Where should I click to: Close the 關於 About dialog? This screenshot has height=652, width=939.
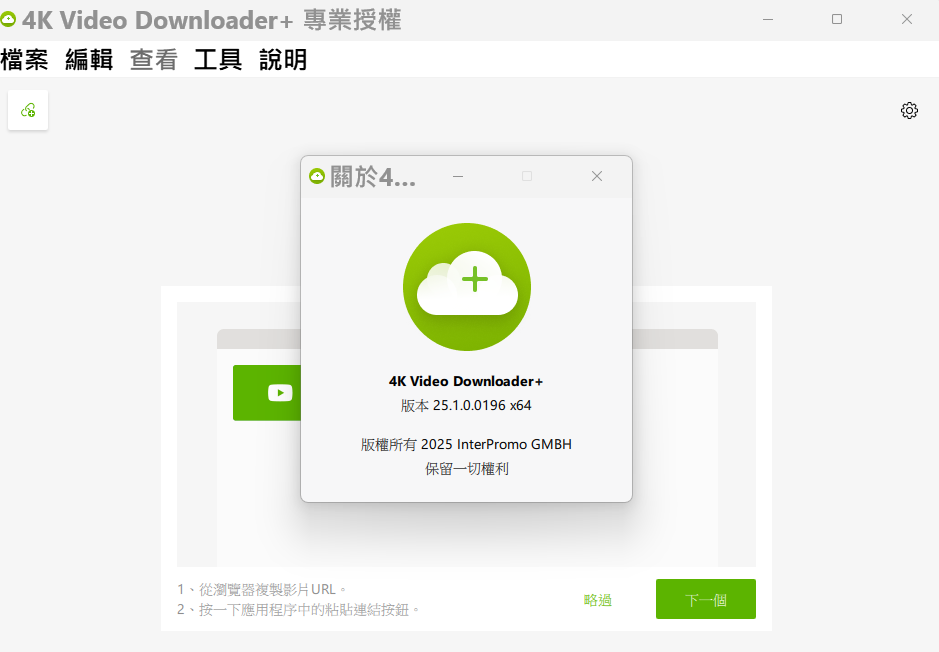[596, 176]
